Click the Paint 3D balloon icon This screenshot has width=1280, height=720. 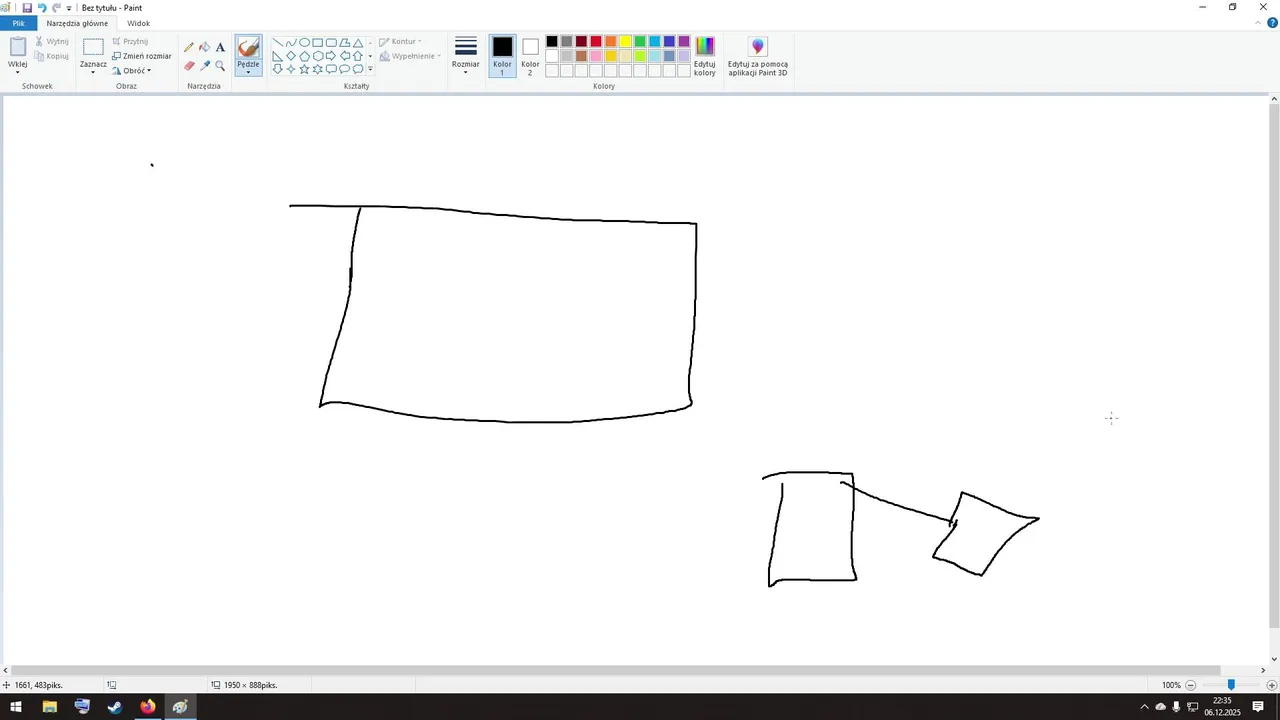coord(757,46)
